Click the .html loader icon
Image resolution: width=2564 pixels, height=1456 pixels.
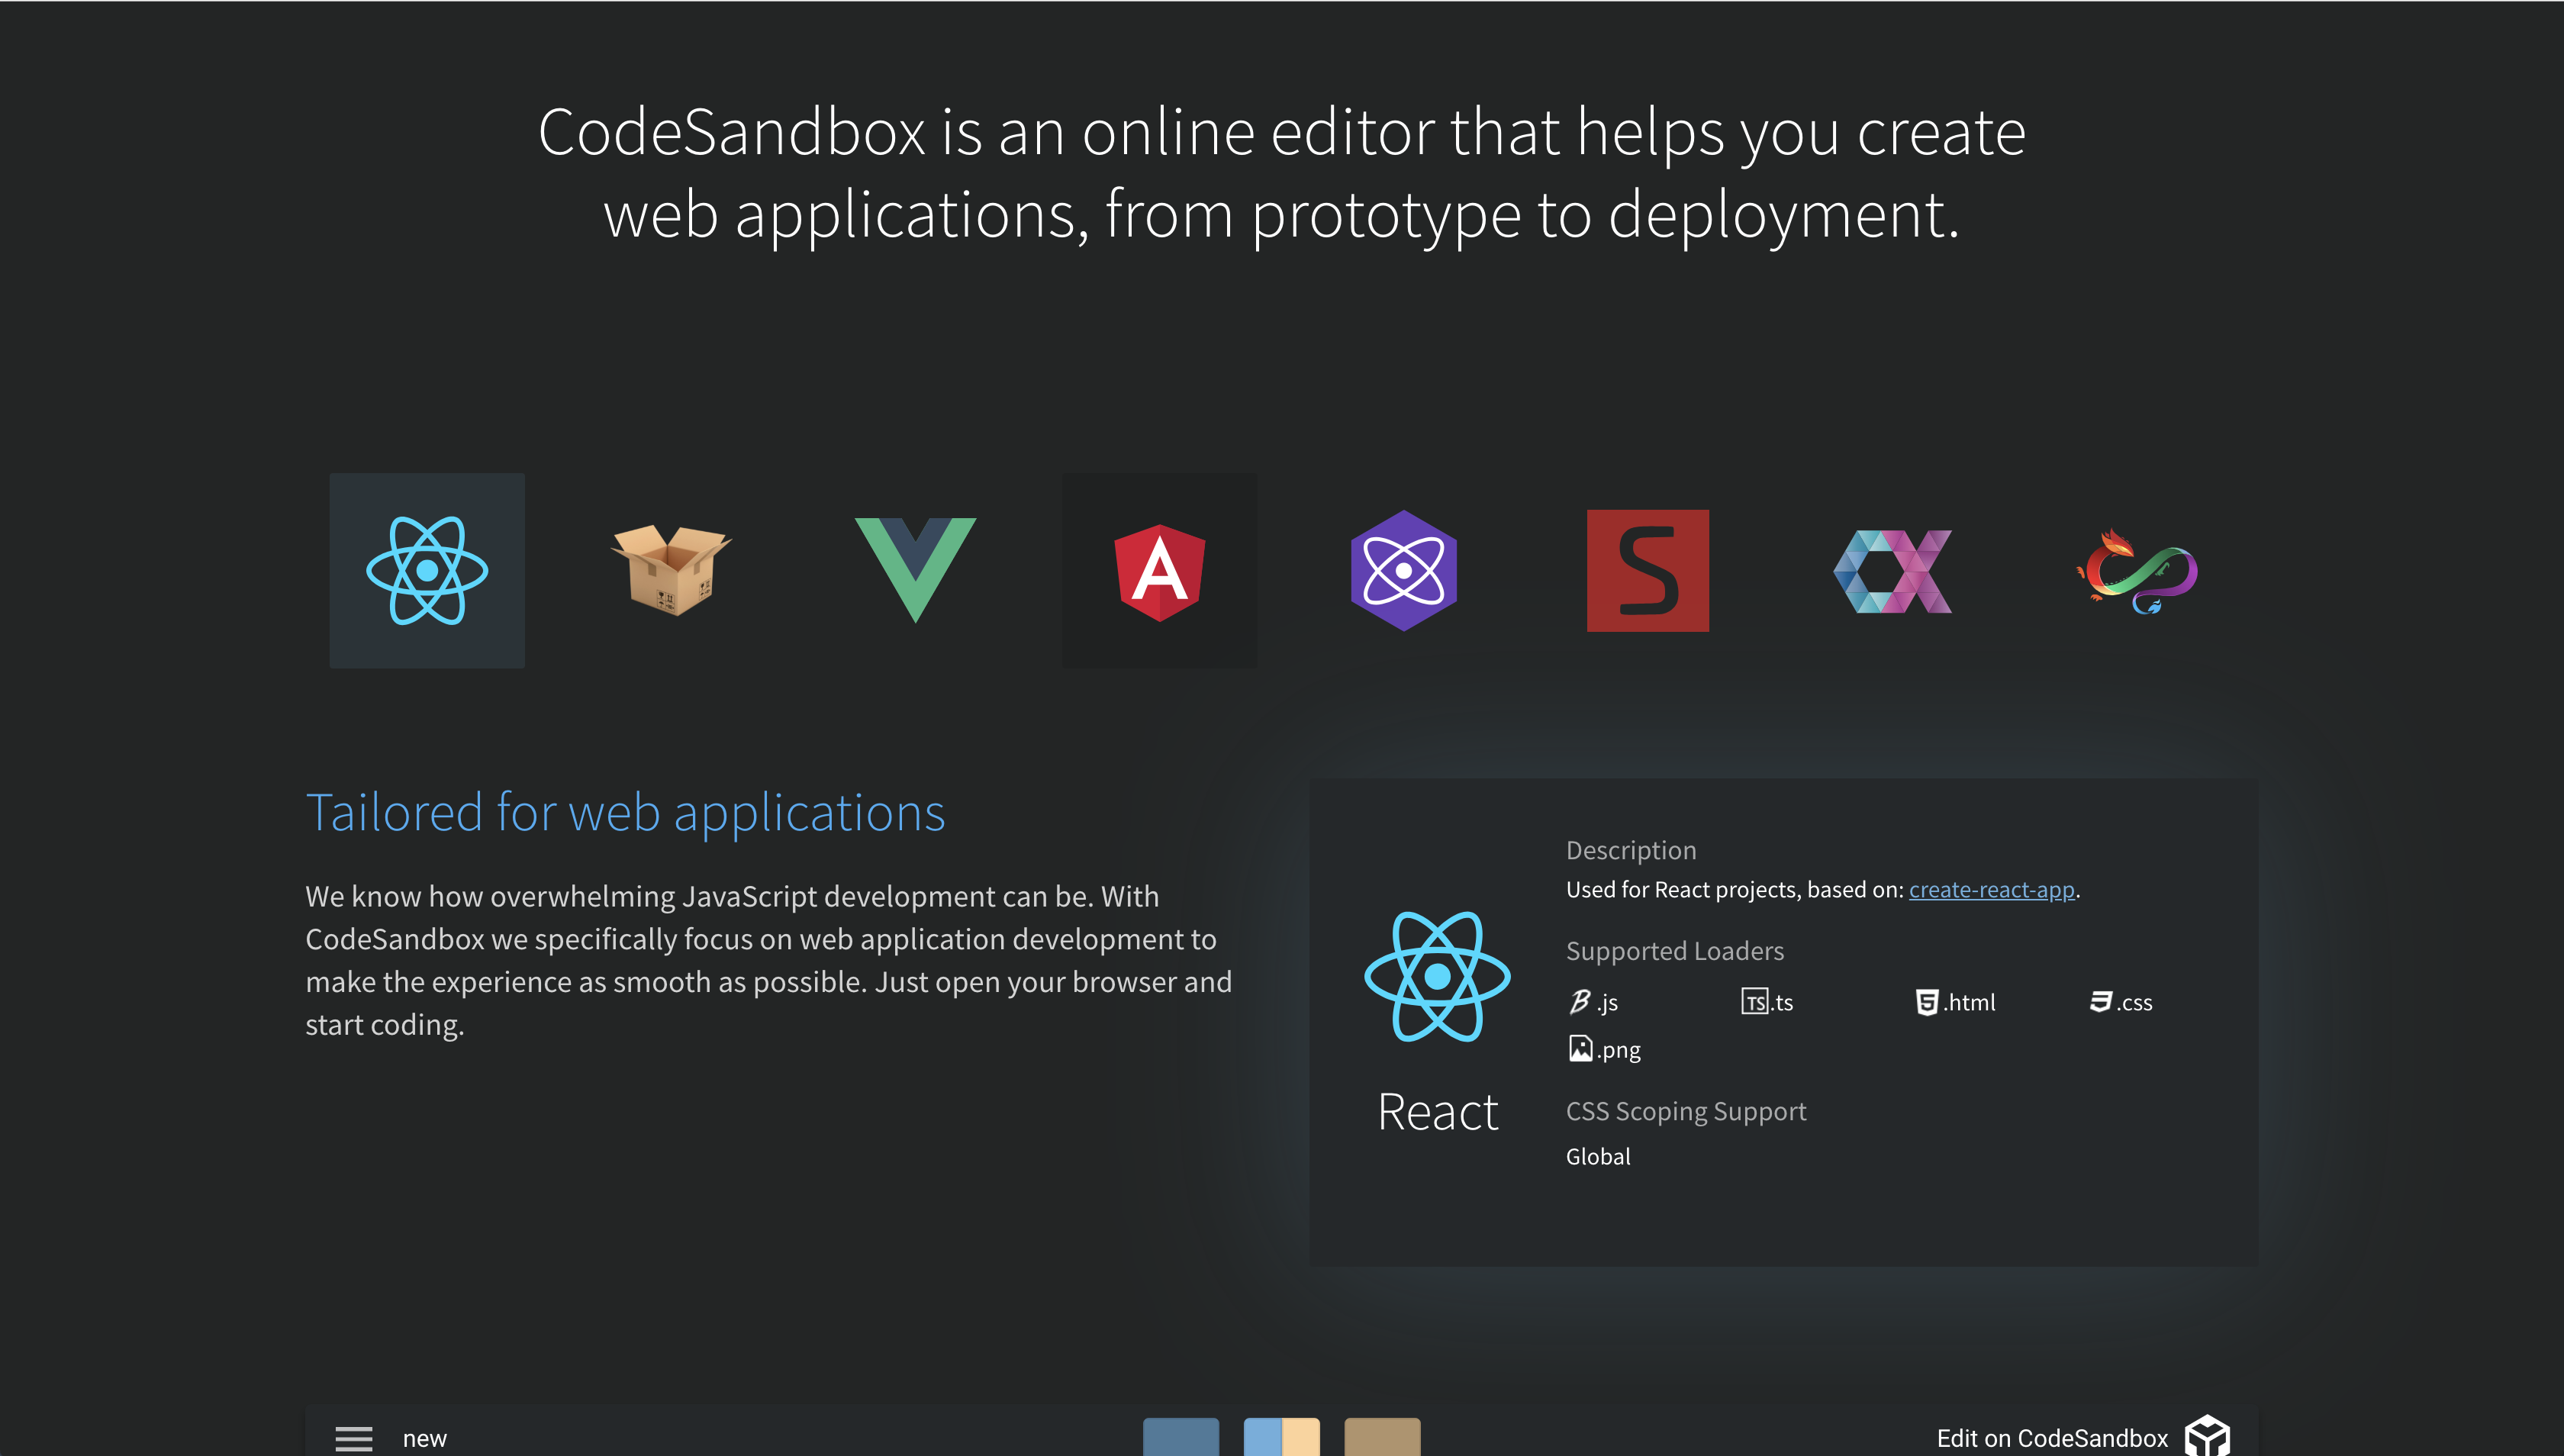[1926, 1002]
